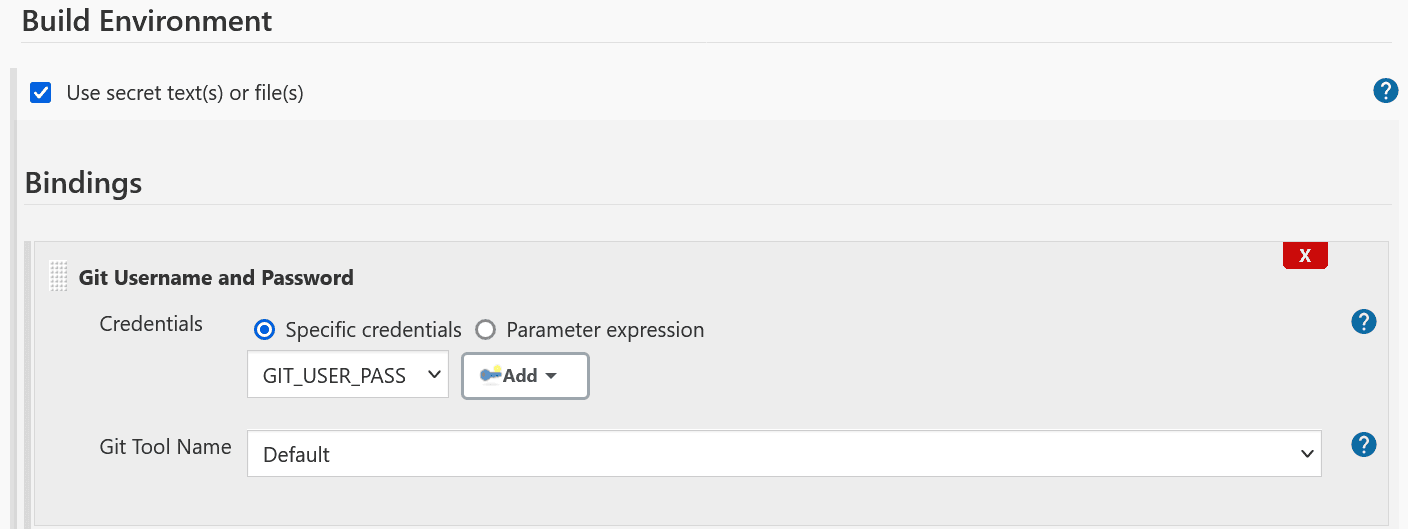Click the Bindings section heading
The image size is (1408, 529).
(83, 183)
